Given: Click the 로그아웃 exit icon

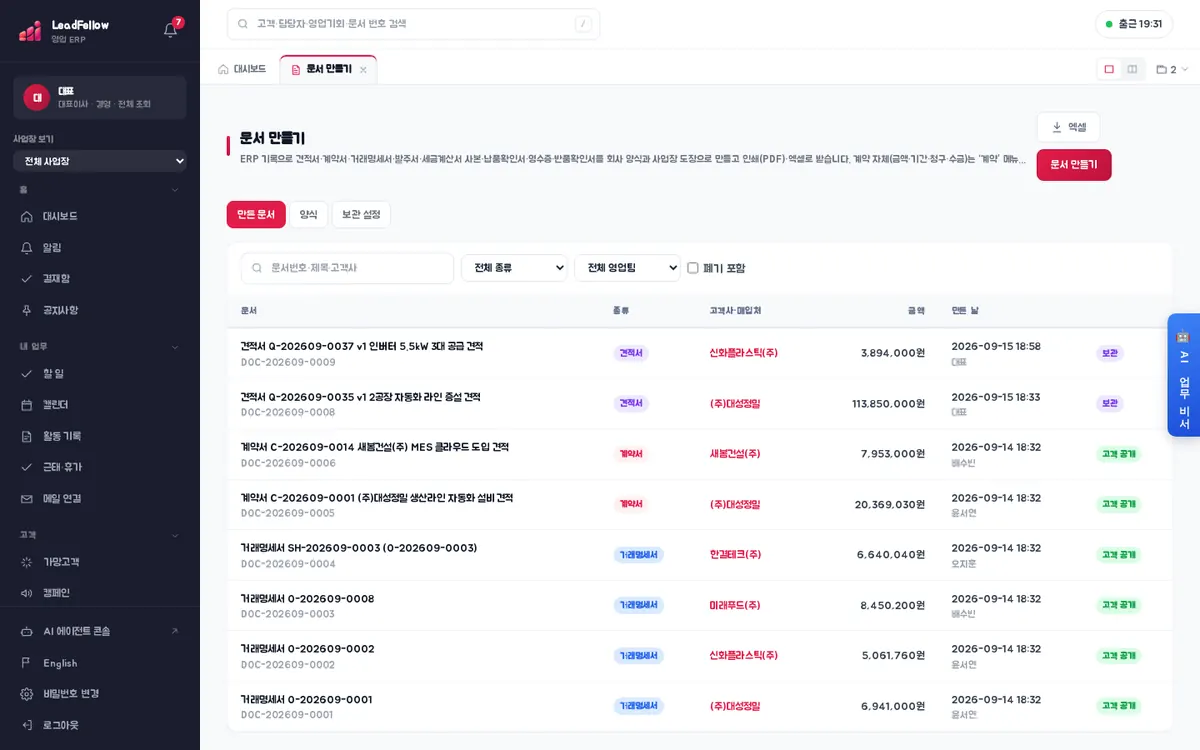Looking at the screenshot, I should pos(27,724).
